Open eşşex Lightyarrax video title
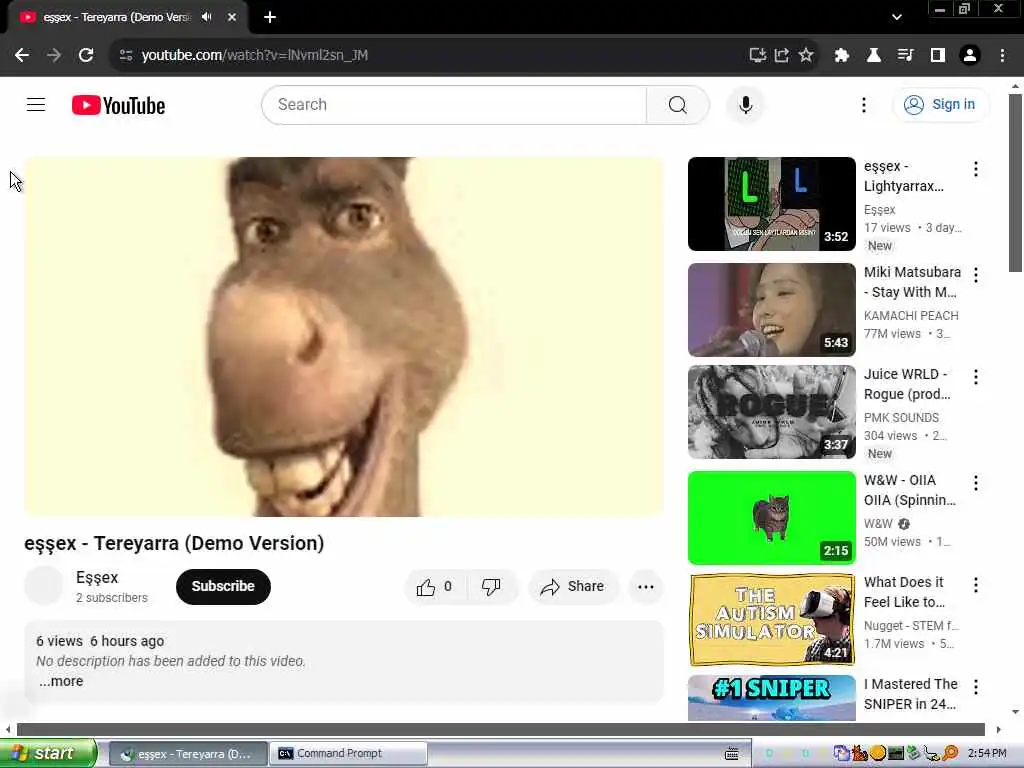Viewport: 1024px width, 768px height. [x=904, y=176]
